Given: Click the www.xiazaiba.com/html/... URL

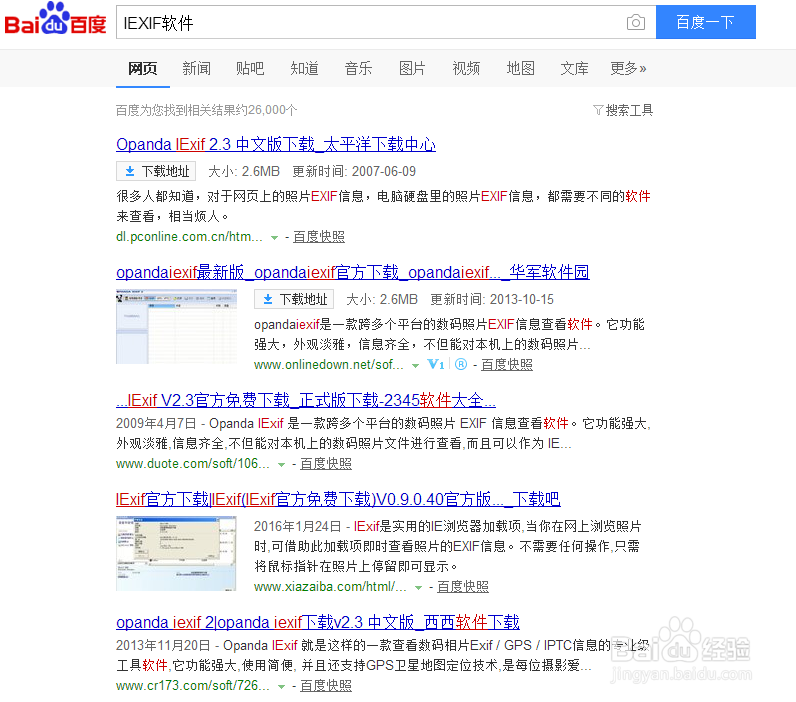Looking at the screenshot, I should pos(330,587).
